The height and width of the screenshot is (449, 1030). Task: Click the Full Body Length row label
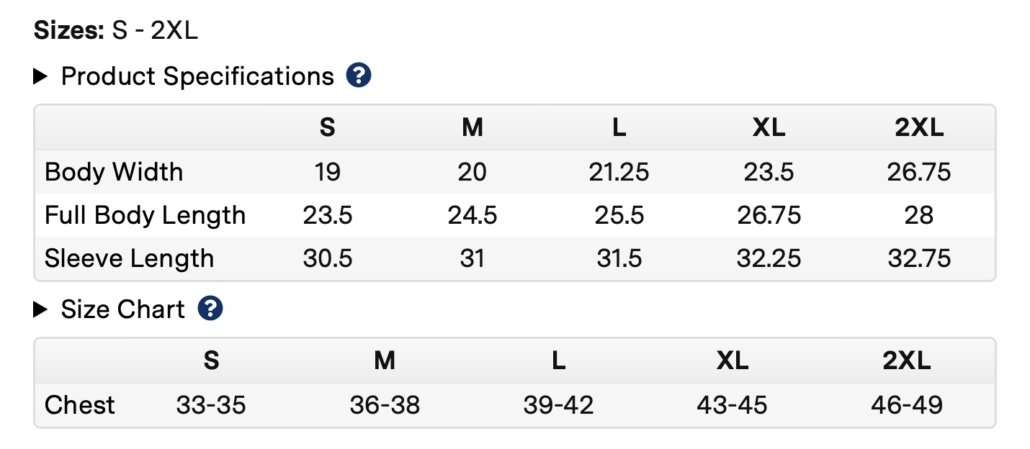tap(145, 215)
